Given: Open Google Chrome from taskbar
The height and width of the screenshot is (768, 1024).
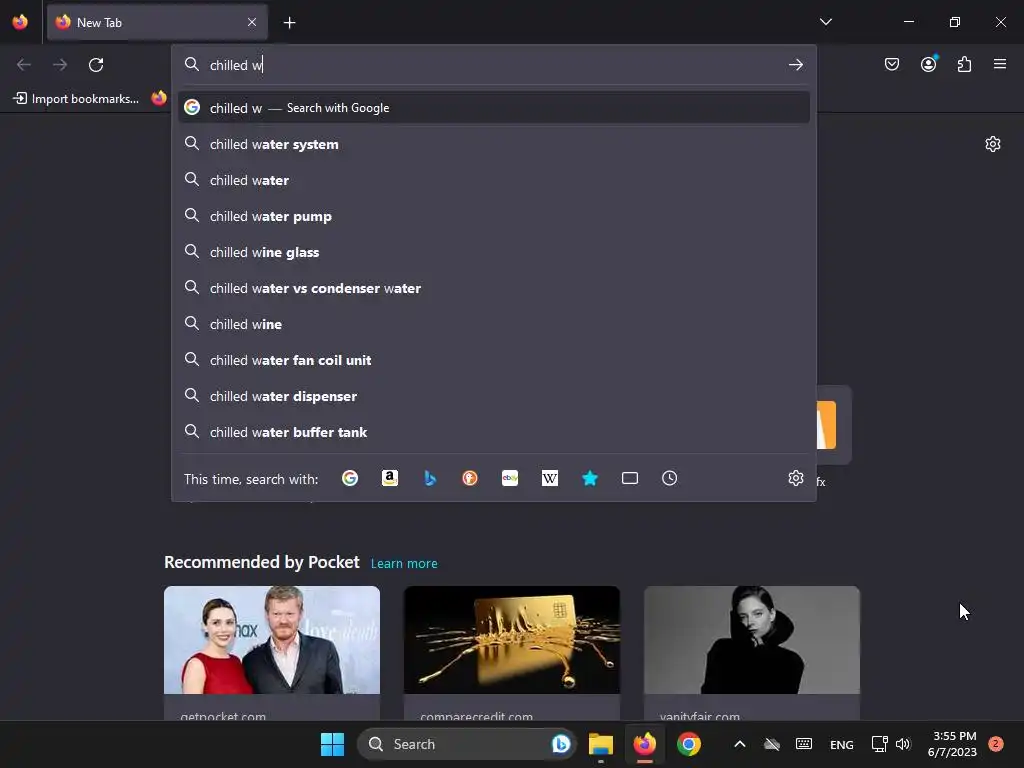Looking at the screenshot, I should click(x=688, y=744).
